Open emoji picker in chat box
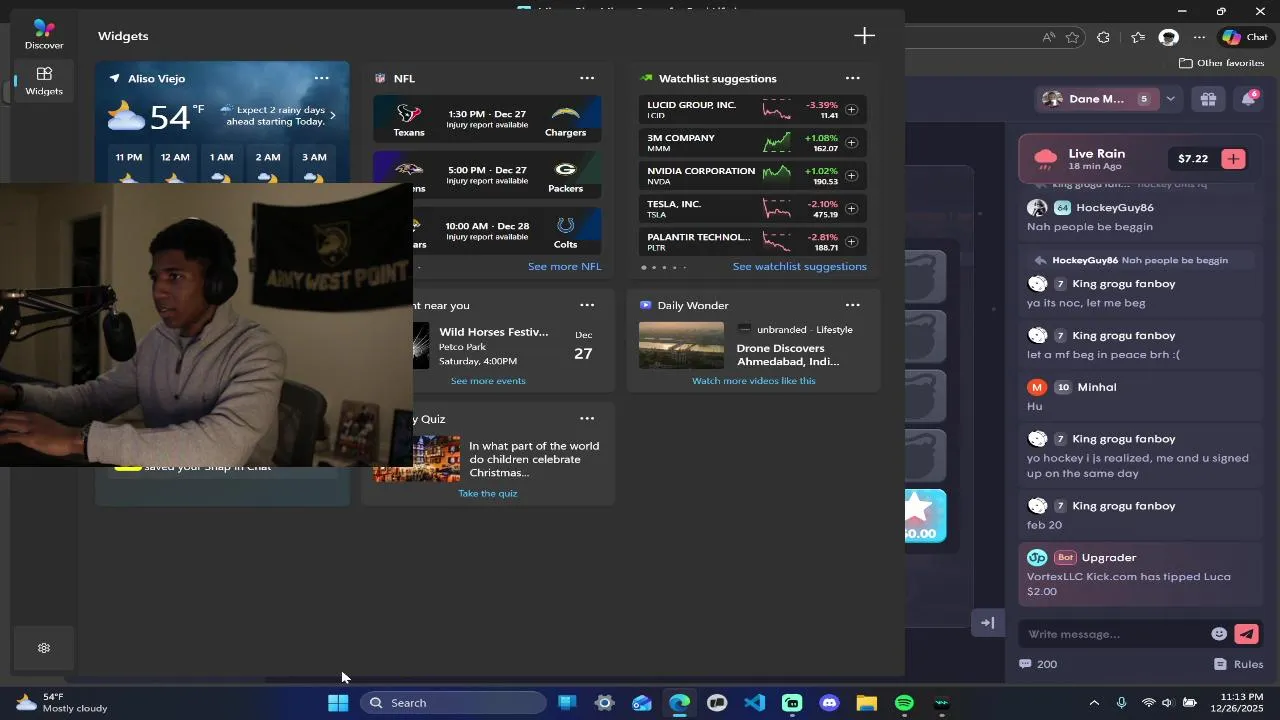The height and width of the screenshot is (720, 1280). (1219, 634)
